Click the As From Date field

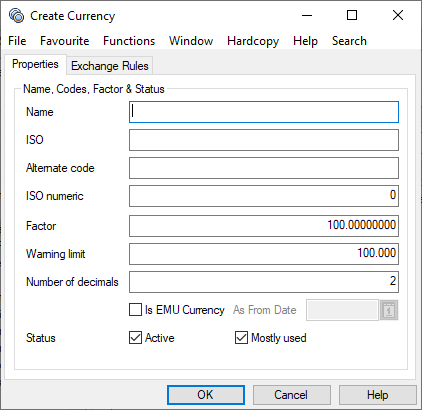click(342, 310)
